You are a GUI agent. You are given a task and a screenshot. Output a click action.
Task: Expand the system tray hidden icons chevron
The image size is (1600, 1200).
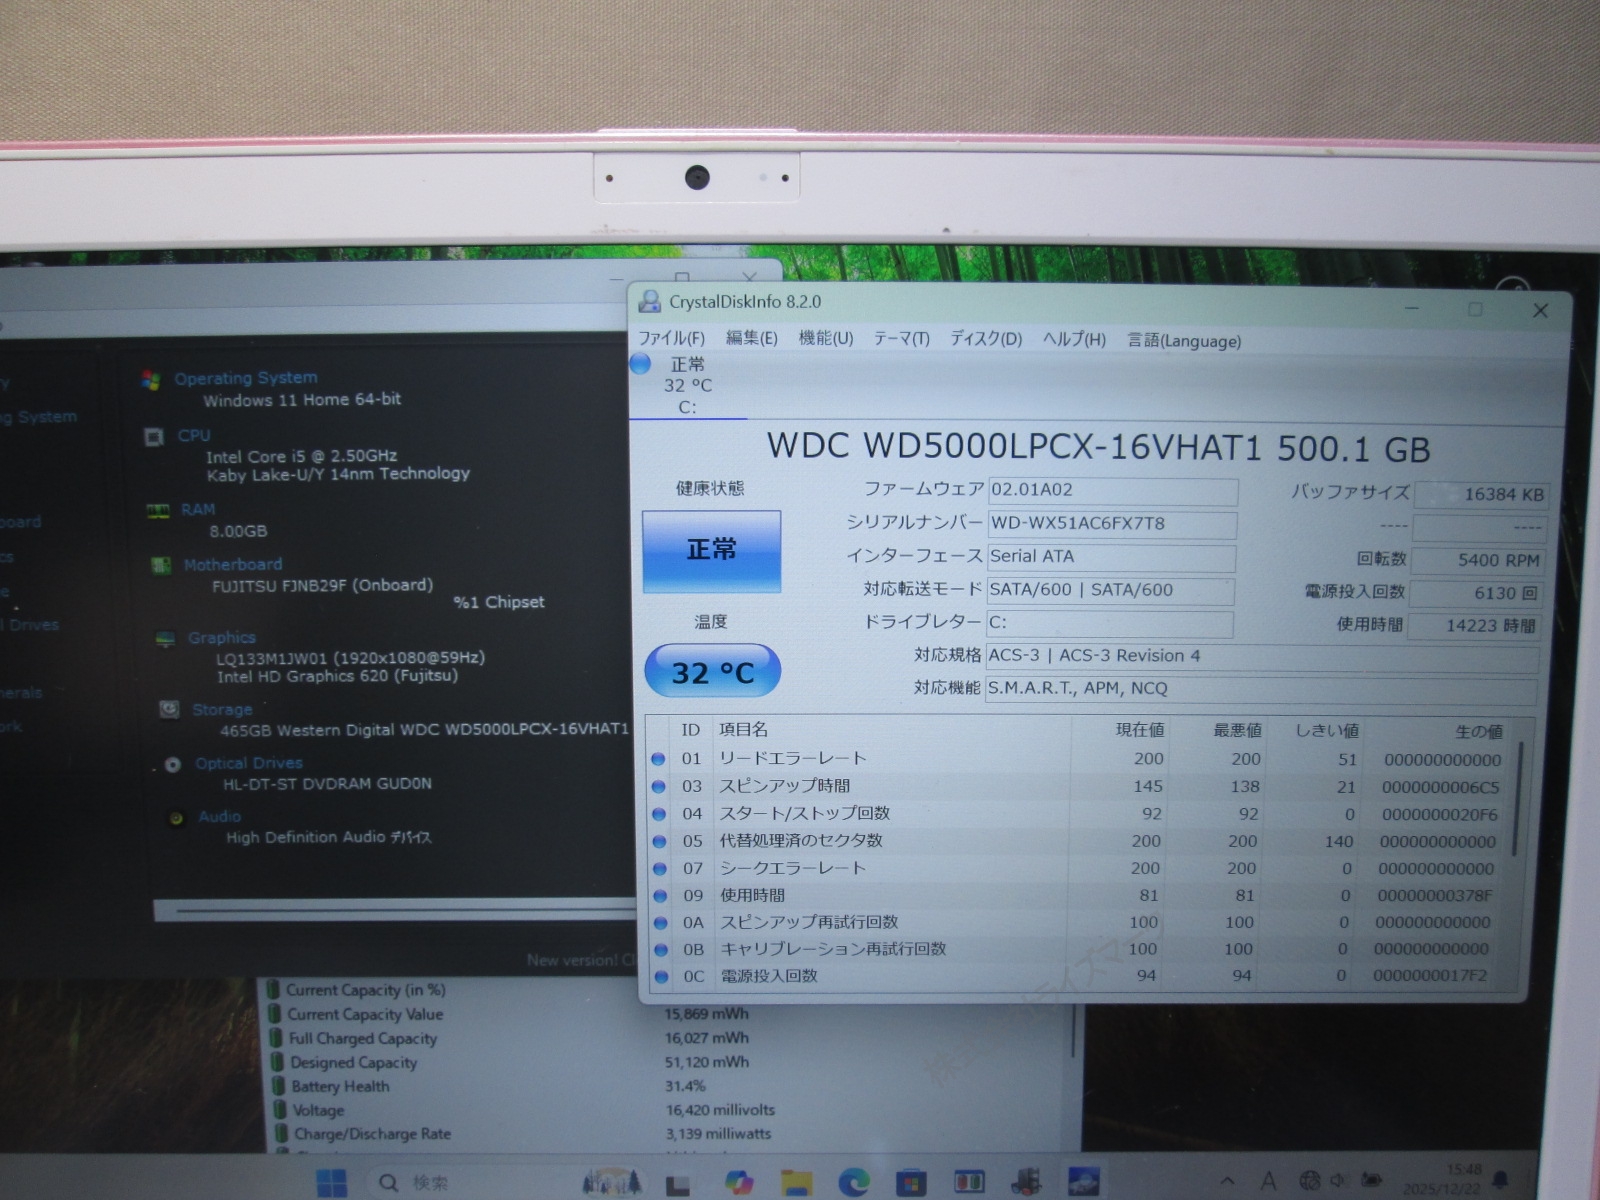(x=1227, y=1182)
